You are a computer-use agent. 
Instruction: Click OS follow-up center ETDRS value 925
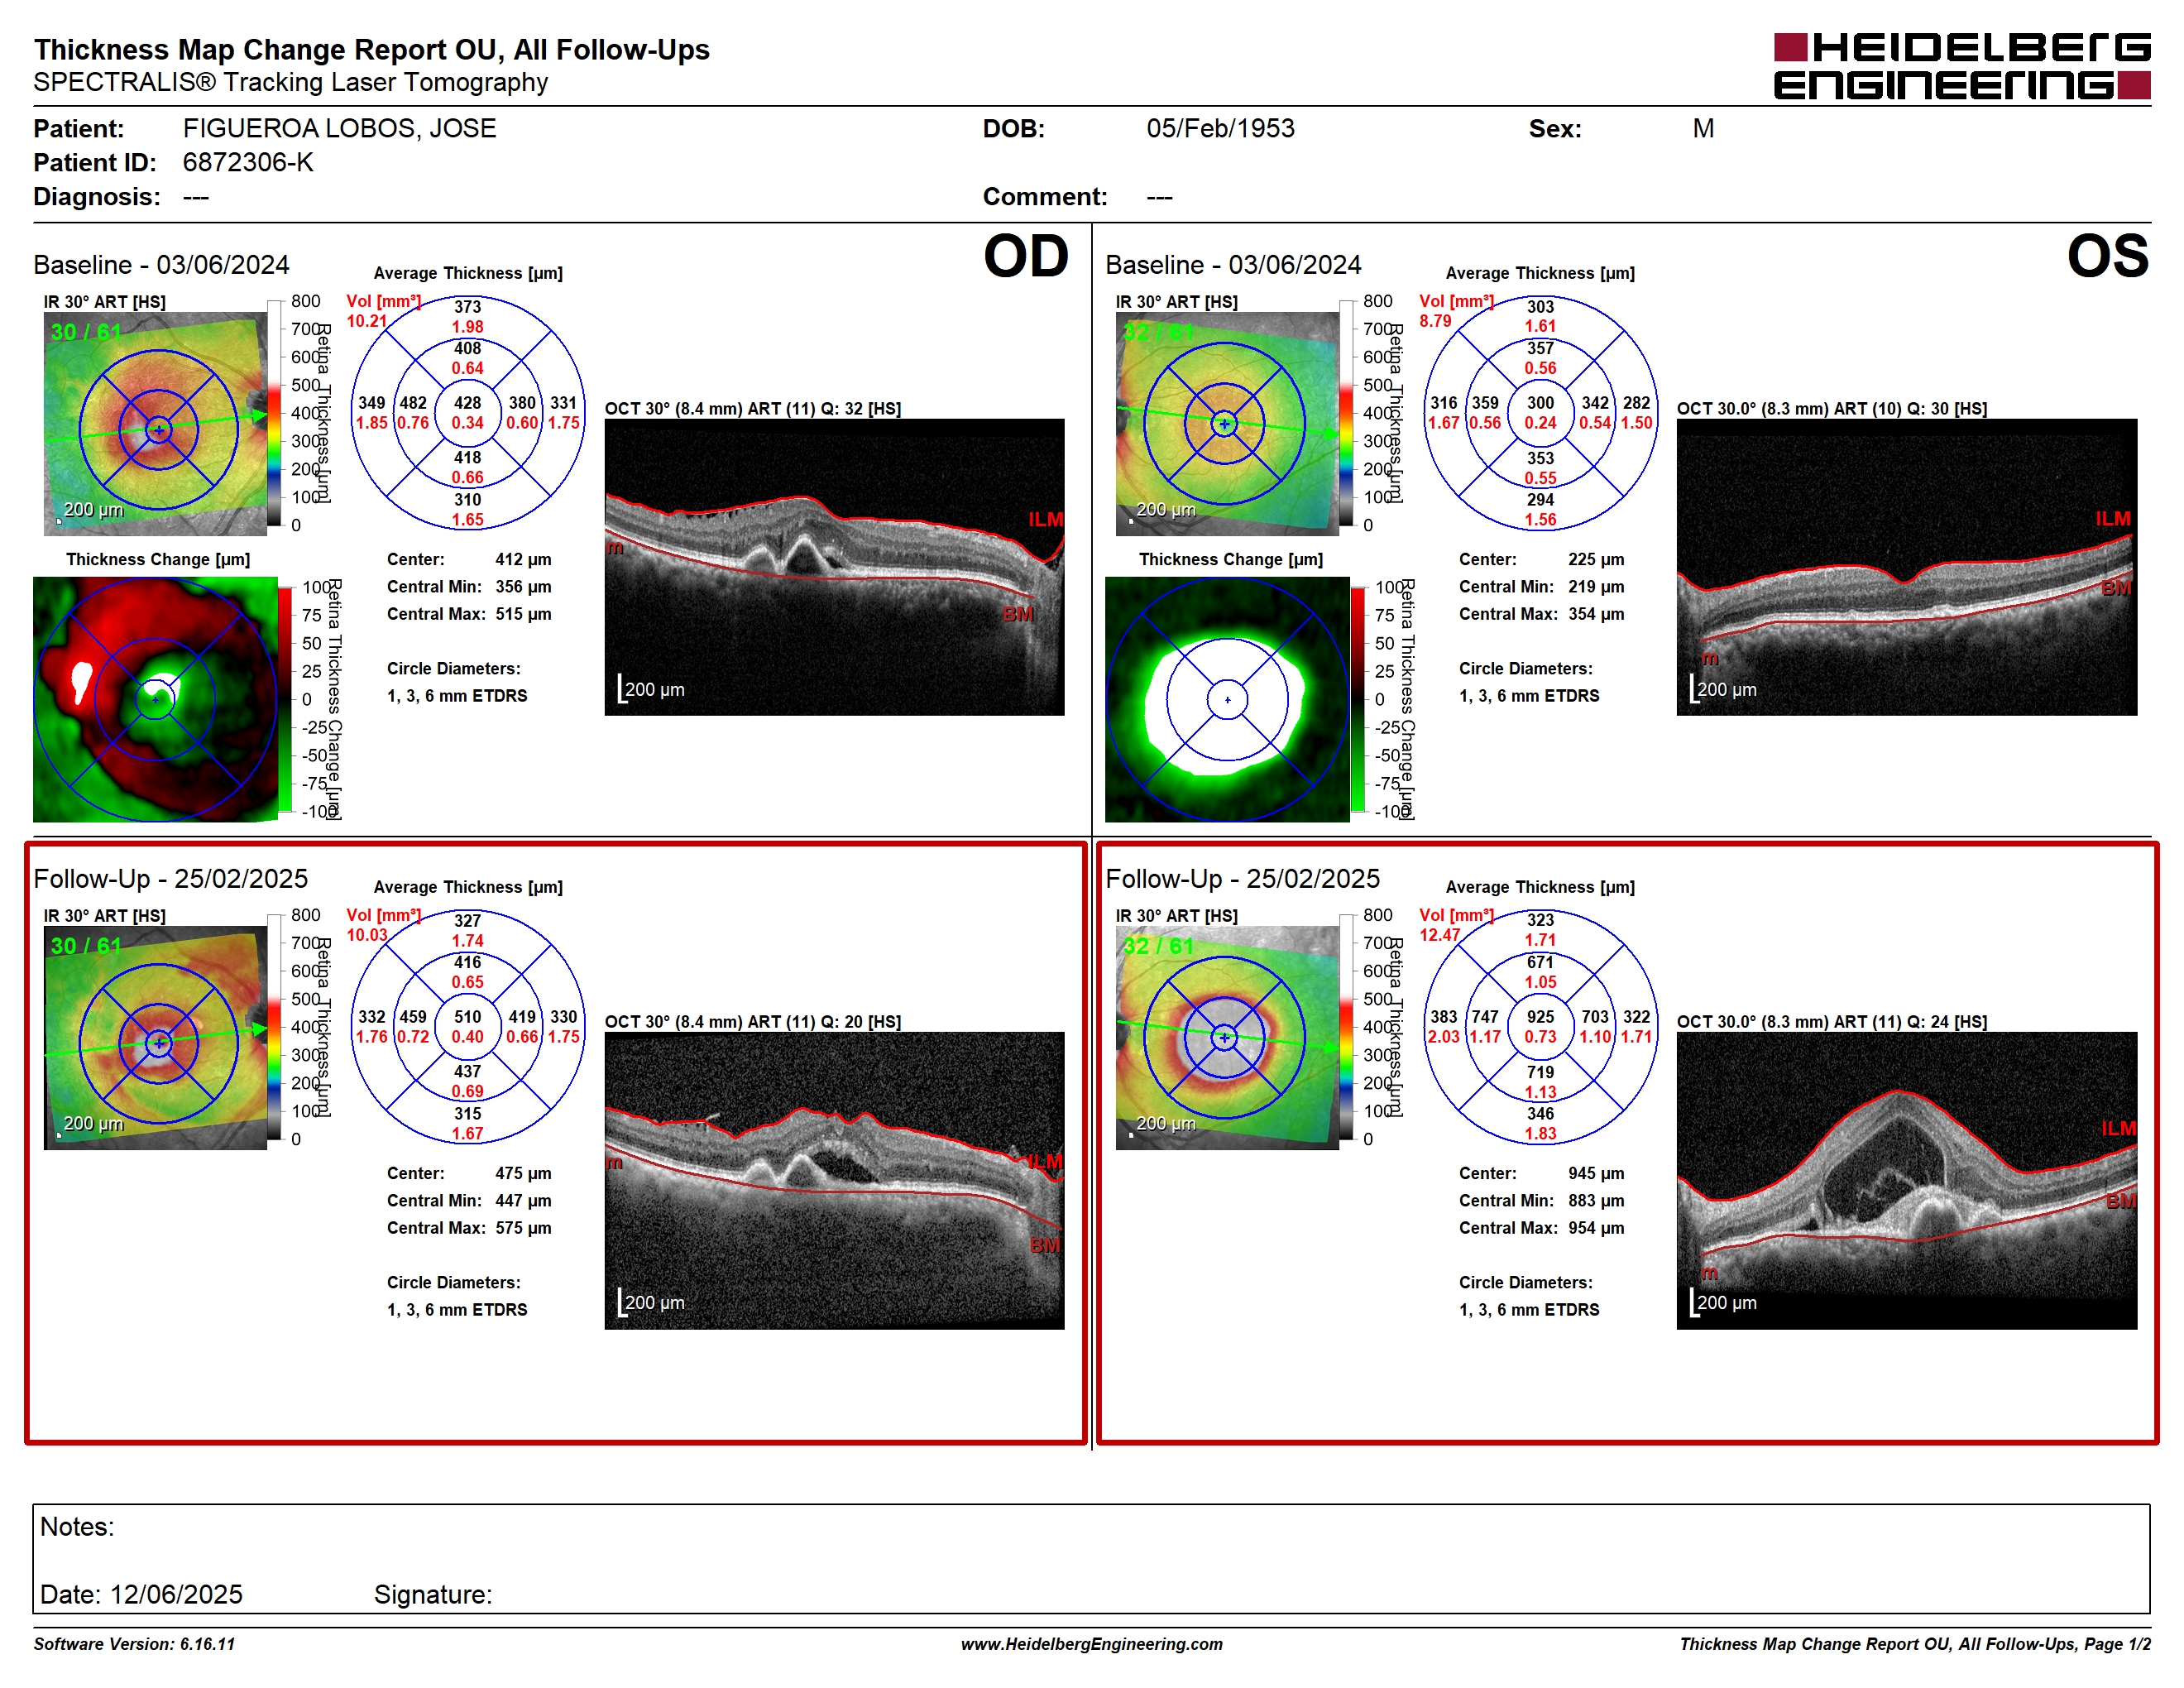point(1540,1017)
